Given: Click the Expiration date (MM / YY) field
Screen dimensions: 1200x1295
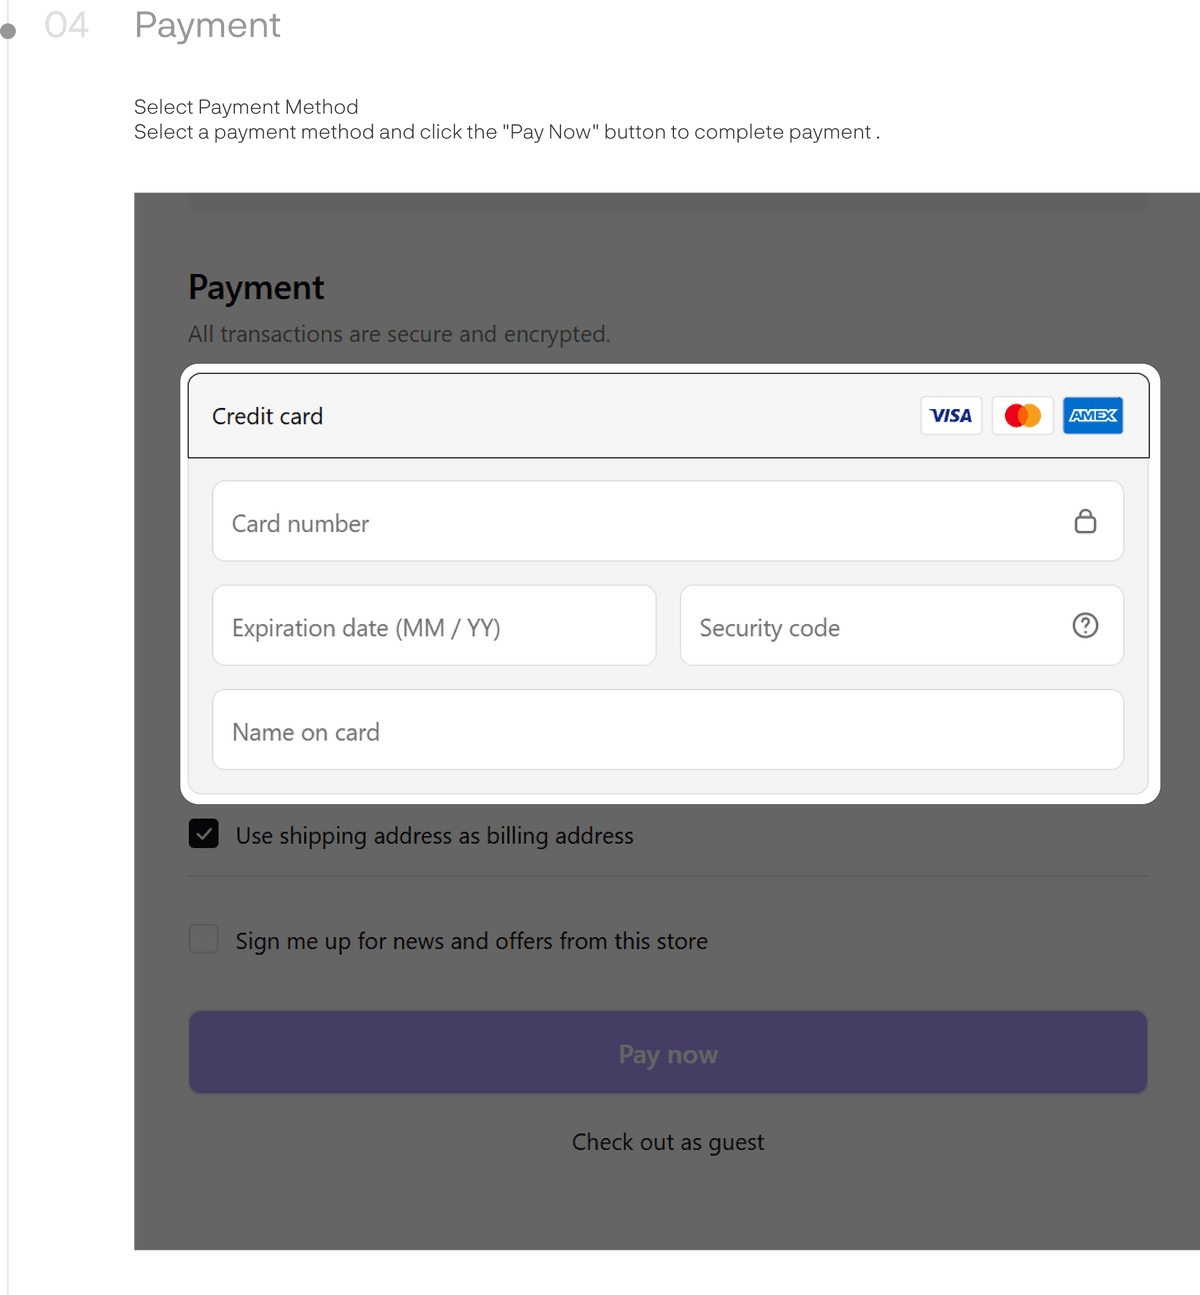Looking at the screenshot, I should pyautogui.click(x=434, y=627).
